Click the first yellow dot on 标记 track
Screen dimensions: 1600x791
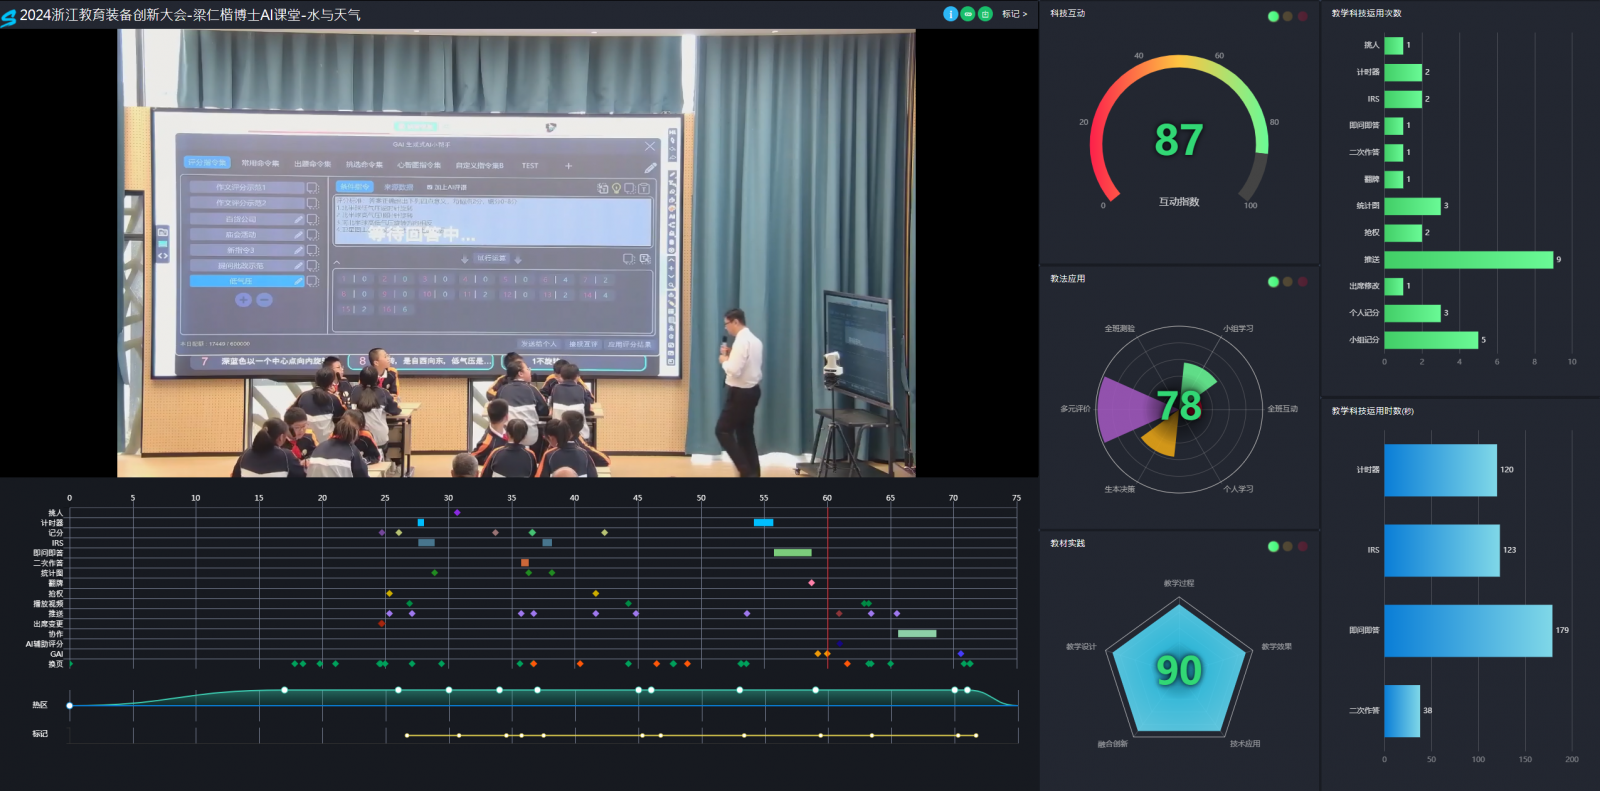[407, 736]
